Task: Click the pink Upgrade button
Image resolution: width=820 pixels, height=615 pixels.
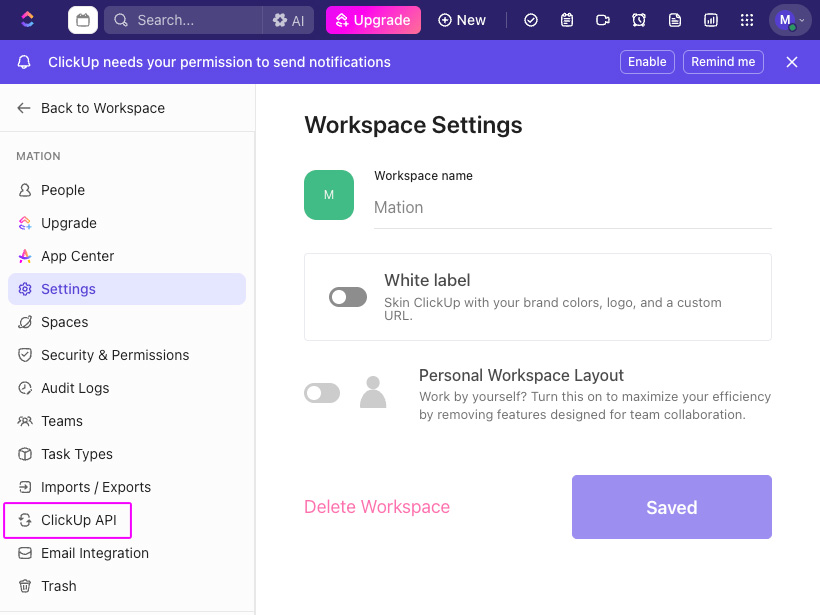Action: (373, 20)
